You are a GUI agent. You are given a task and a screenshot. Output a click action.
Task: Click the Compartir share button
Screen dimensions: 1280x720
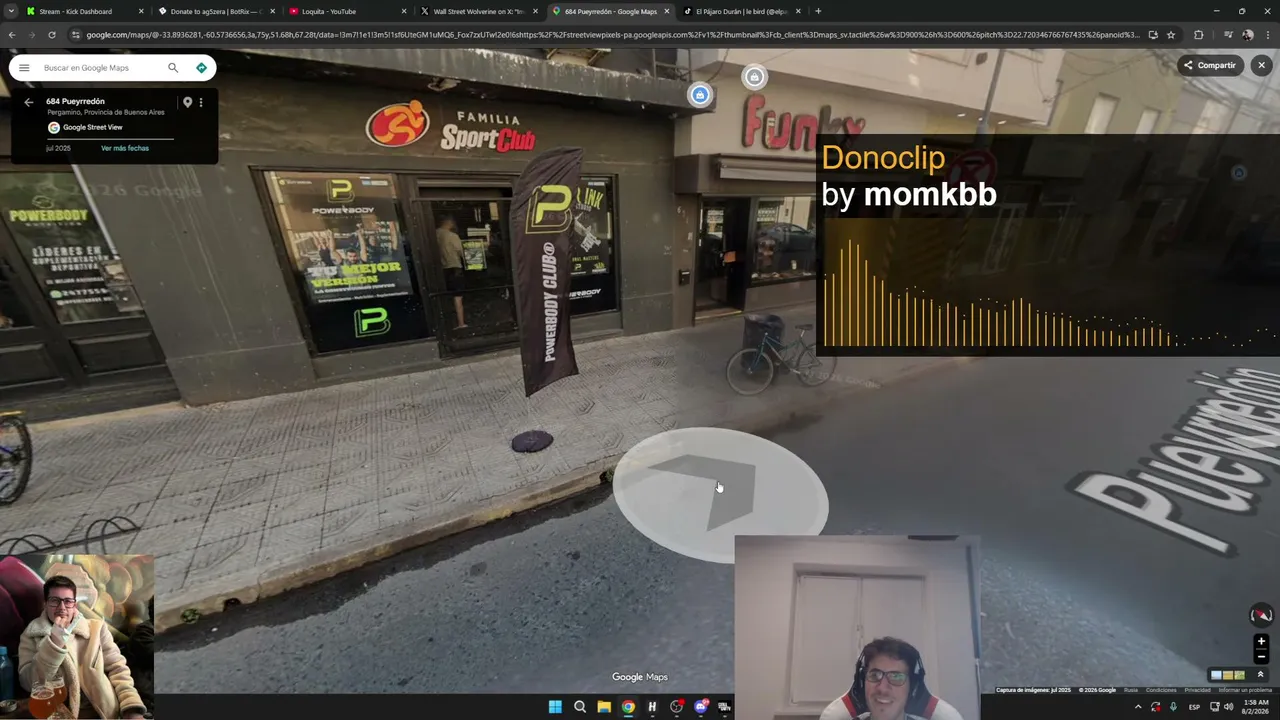pos(1210,65)
